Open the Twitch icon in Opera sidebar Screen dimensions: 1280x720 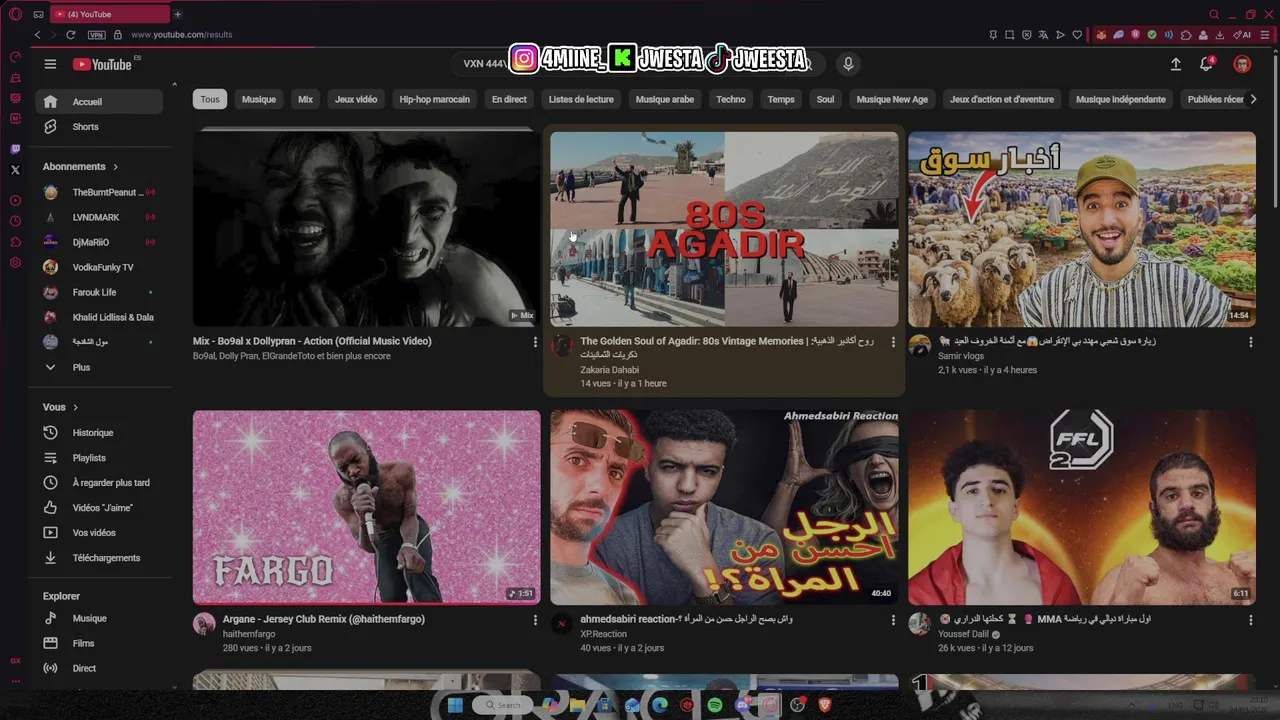(x=15, y=149)
